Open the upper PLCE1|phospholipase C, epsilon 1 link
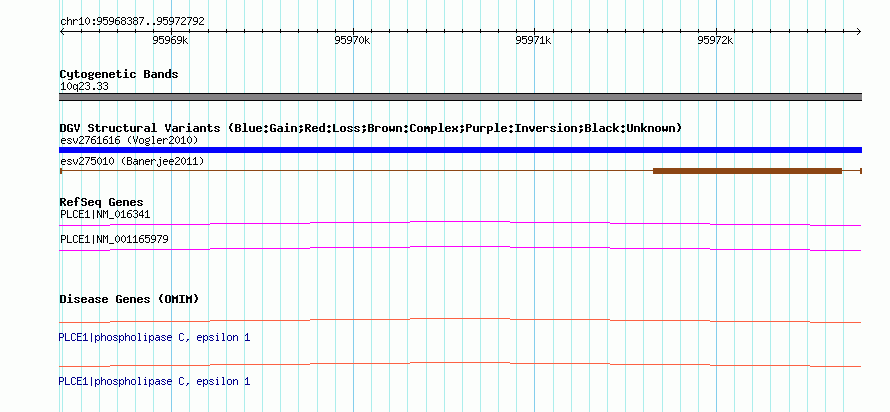The height and width of the screenshot is (412, 890). coord(154,338)
